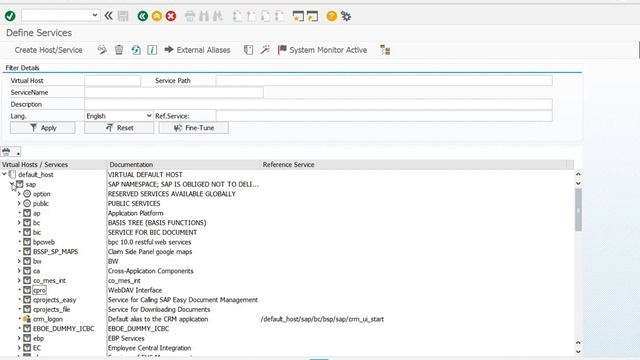Expand the bc node
This screenshot has width=640, height=360.
coord(19,222)
